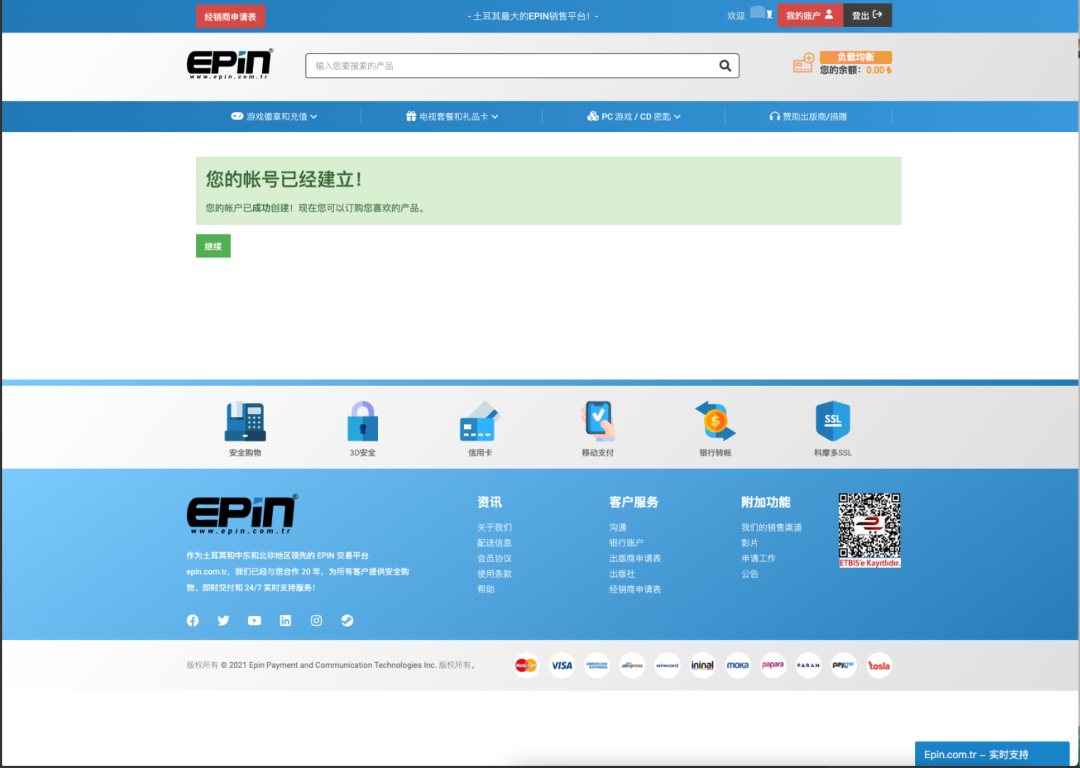
Task: Open 我的账户 account button
Action: tap(810, 15)
